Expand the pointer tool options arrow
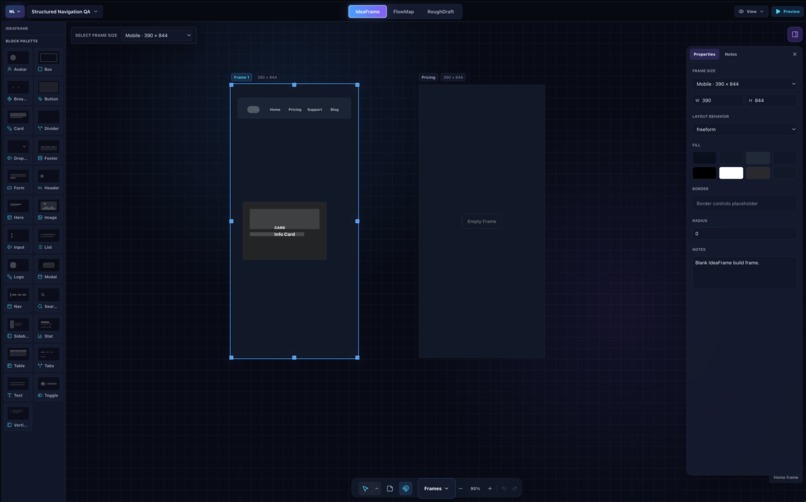806x502 pixels. click(x=377, y=489)
